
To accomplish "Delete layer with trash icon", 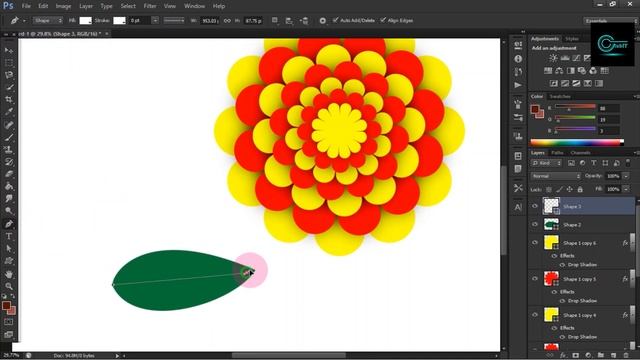I will [x=626, y=356].
